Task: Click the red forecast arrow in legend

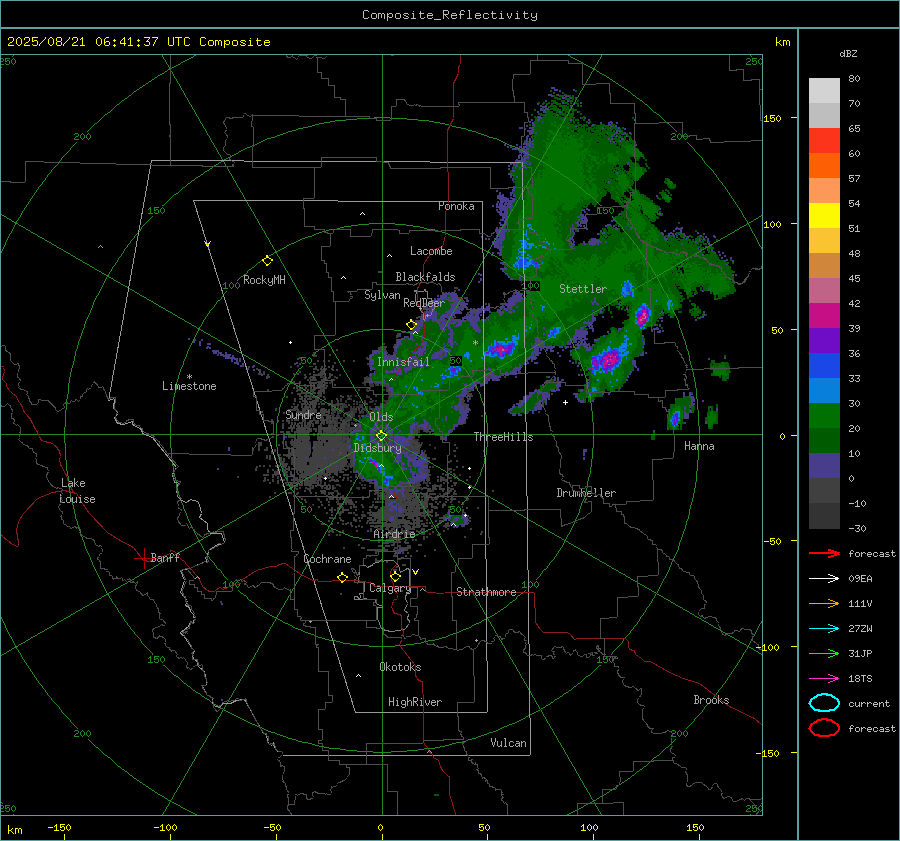Action: tap(824, 553)
